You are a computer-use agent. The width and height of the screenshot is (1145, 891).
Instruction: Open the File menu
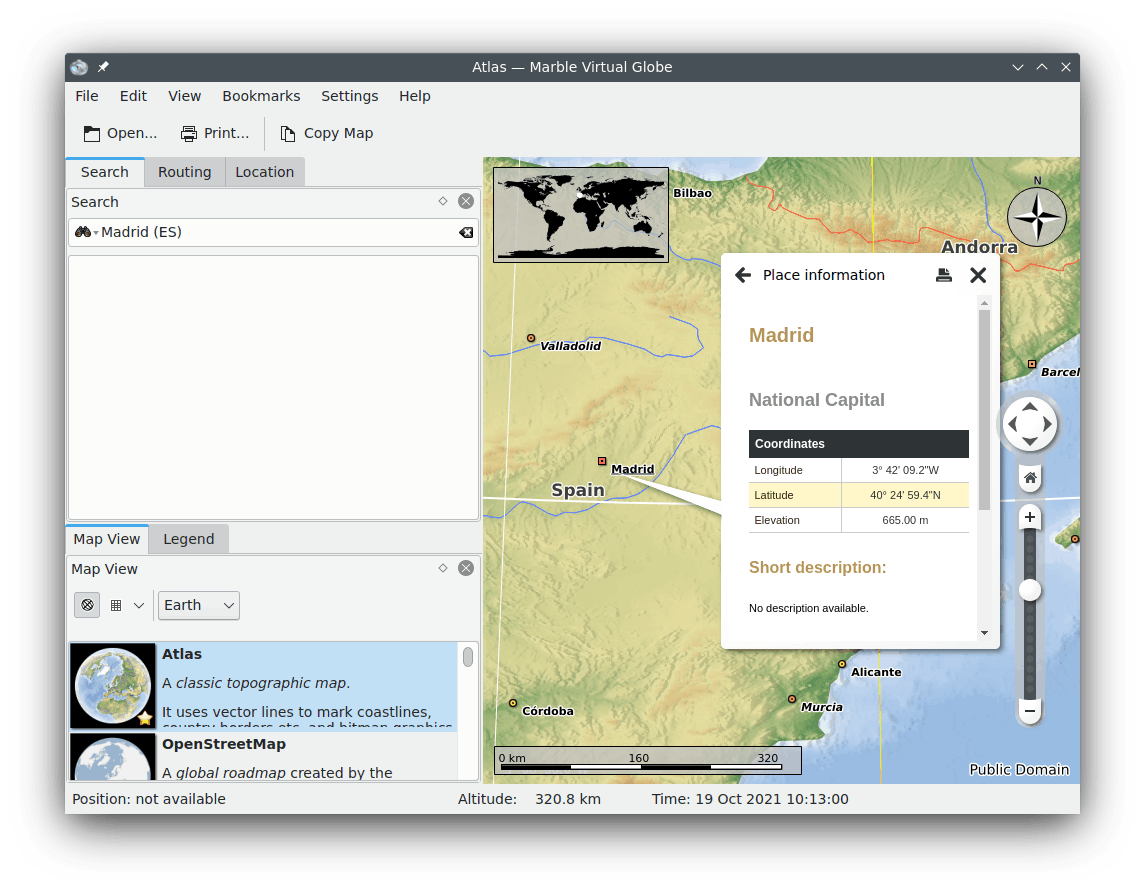pyautogui.click(x=86, y=96)
